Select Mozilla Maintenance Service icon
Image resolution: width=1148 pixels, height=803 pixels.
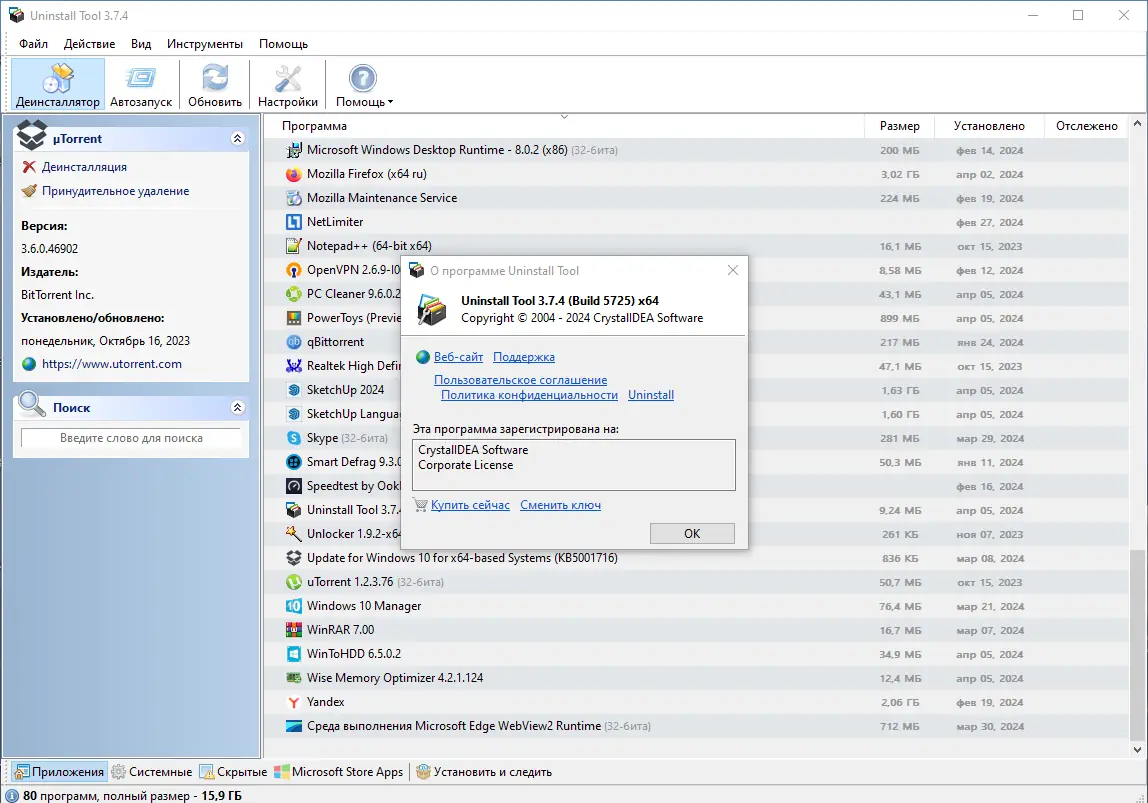click(x=294, y=198)
